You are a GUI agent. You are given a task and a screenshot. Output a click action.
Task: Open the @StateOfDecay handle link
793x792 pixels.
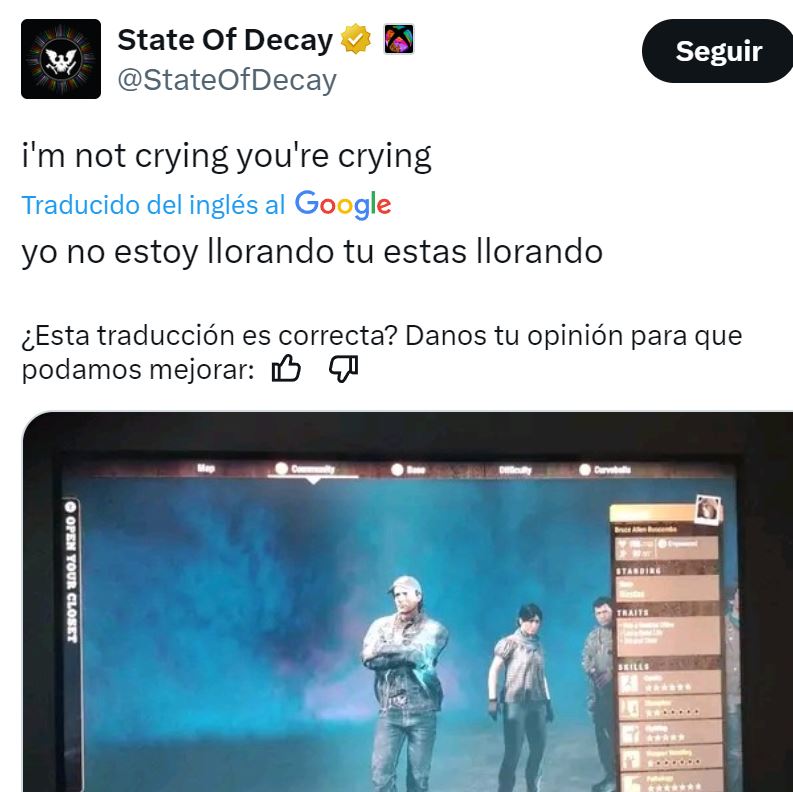[227, 80]
